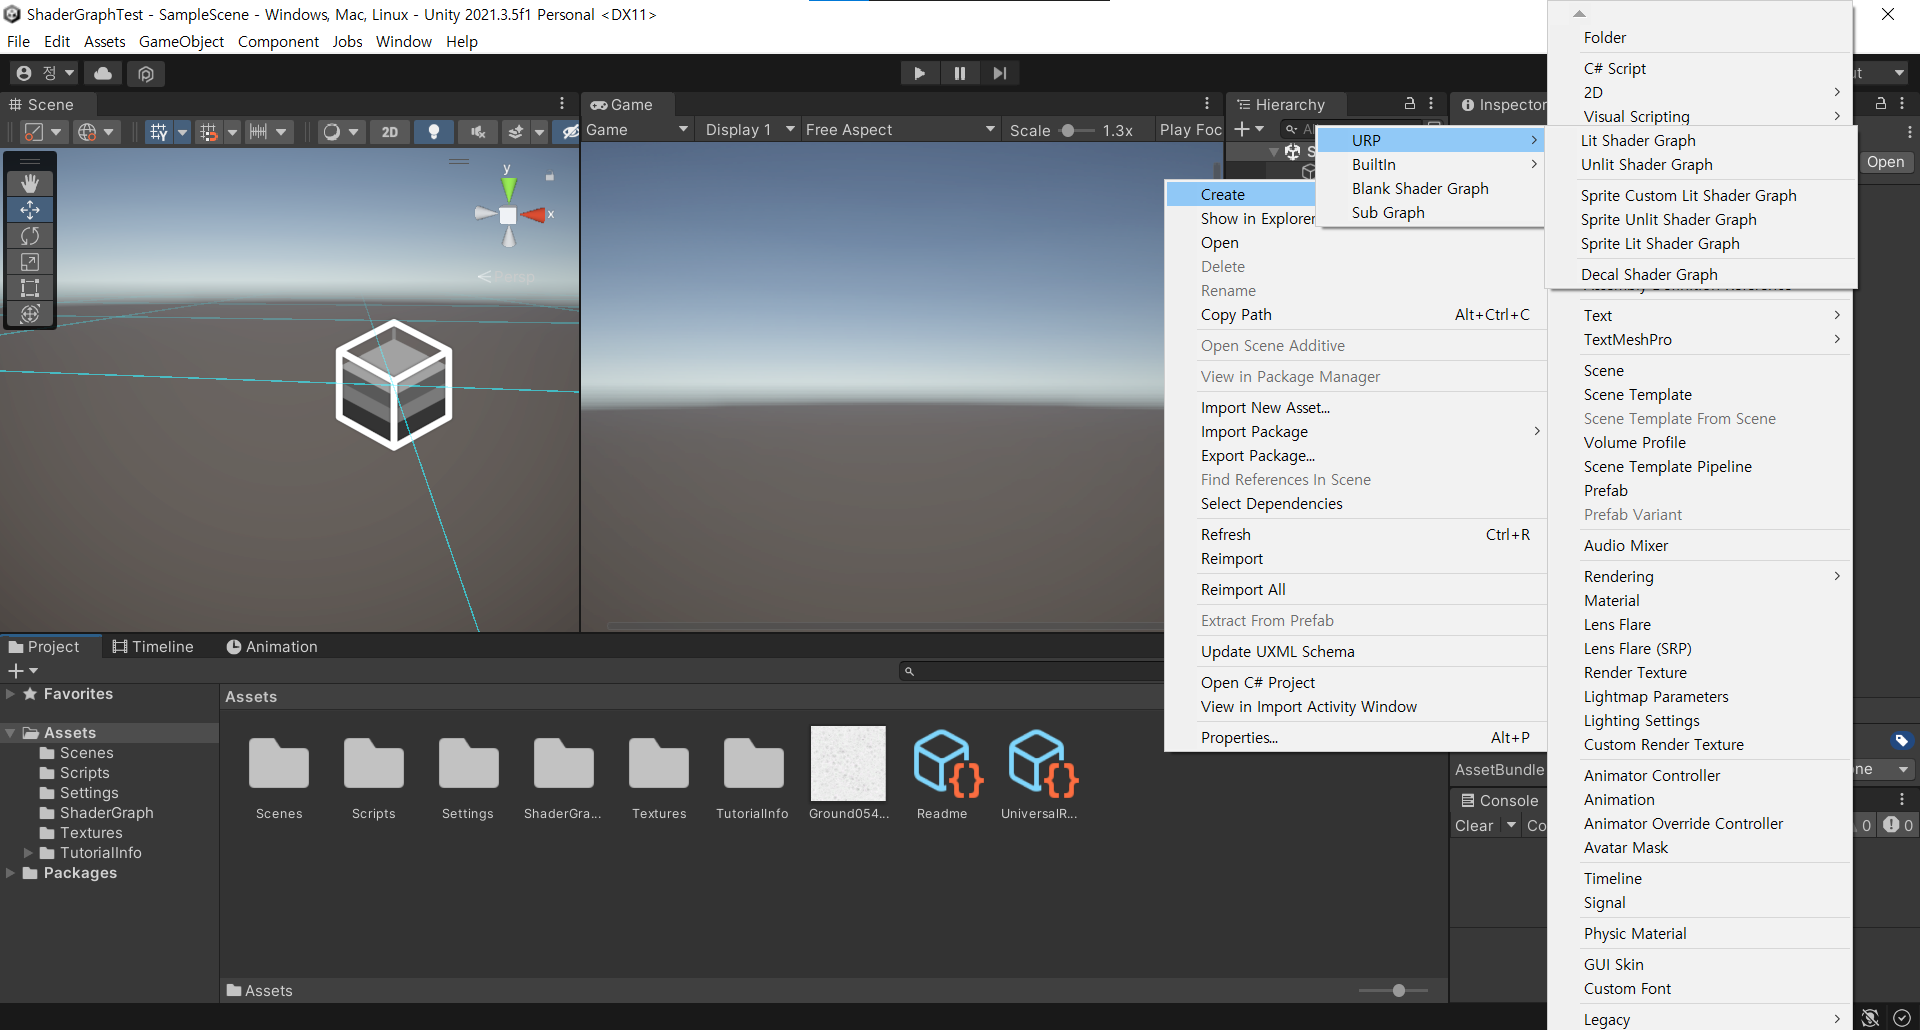
Task: Click the Project panel add asset plus icon
Action: coord(15,671)
